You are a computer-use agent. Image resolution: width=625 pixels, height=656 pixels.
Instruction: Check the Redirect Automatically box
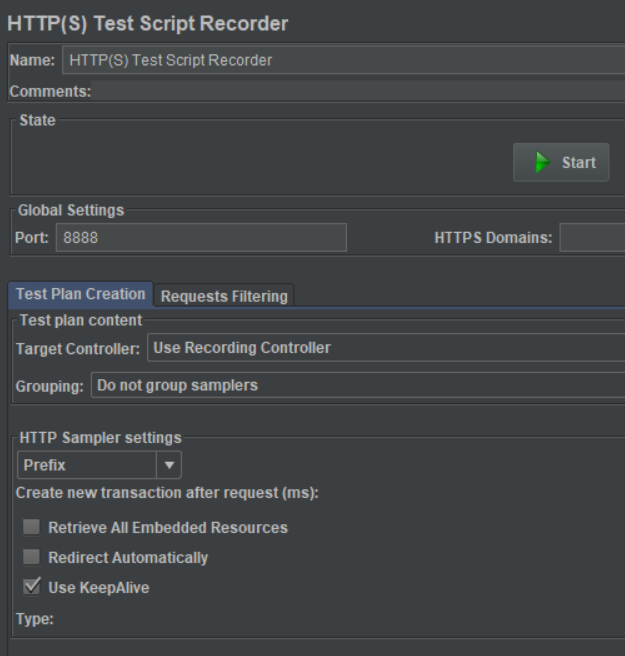click(32, 558)
